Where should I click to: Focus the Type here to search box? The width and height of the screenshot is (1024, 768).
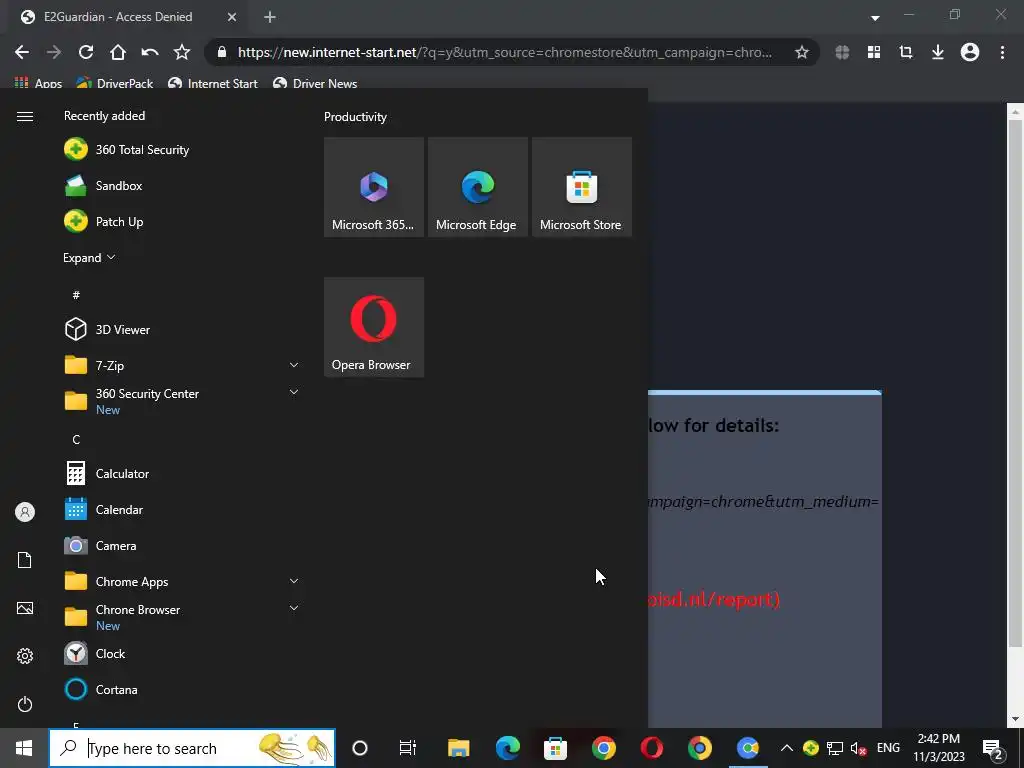tap(192, 748)
